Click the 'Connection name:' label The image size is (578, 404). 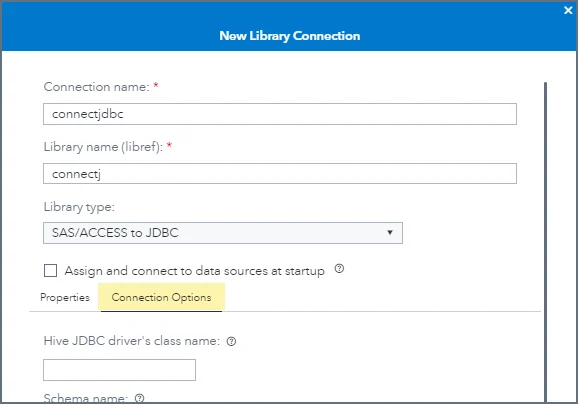(x=97, y=87)
